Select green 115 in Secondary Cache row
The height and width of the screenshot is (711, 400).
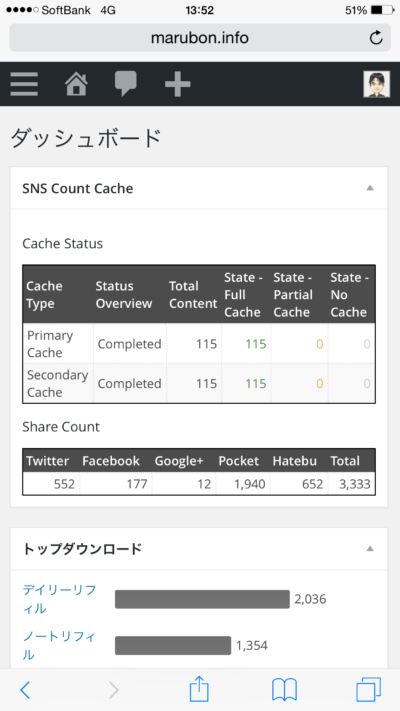coord(256,384)
